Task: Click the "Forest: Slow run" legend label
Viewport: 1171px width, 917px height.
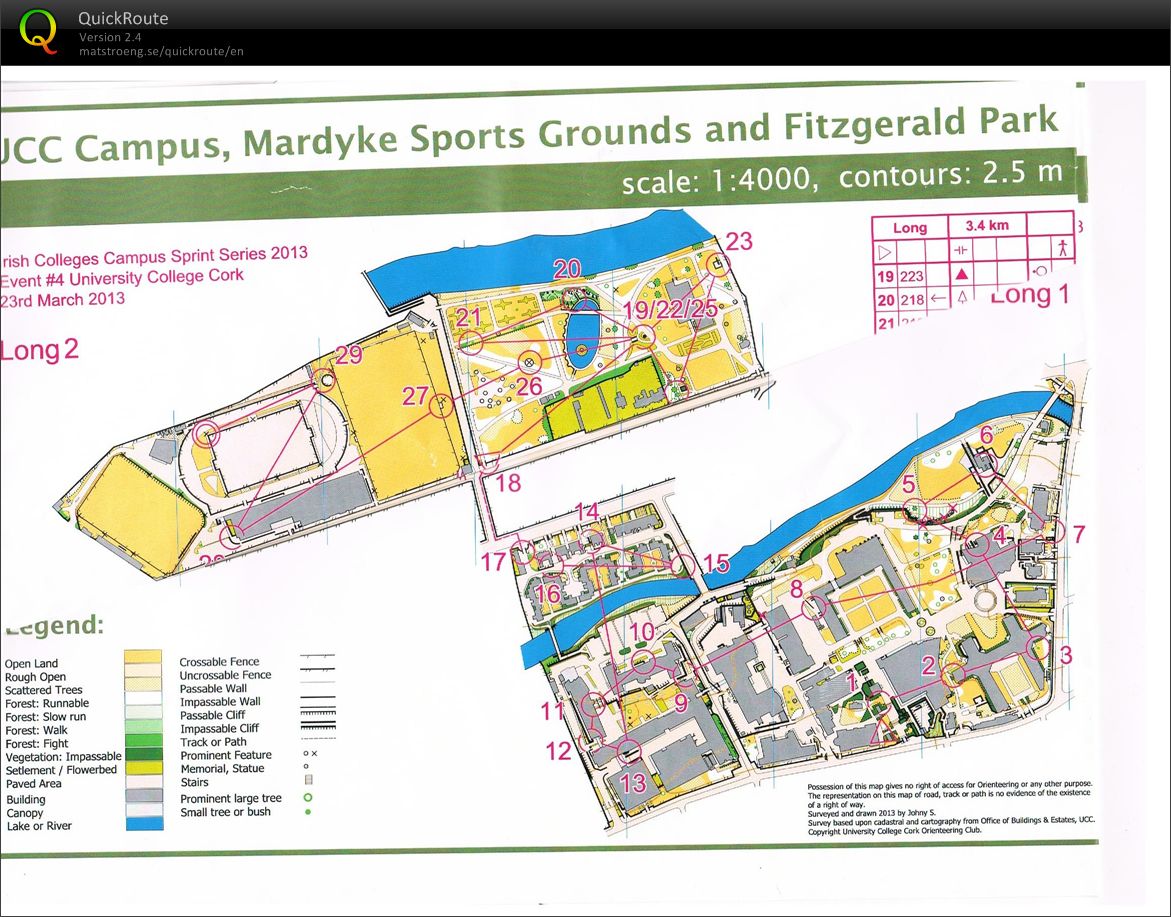Action: coord(46,717)
